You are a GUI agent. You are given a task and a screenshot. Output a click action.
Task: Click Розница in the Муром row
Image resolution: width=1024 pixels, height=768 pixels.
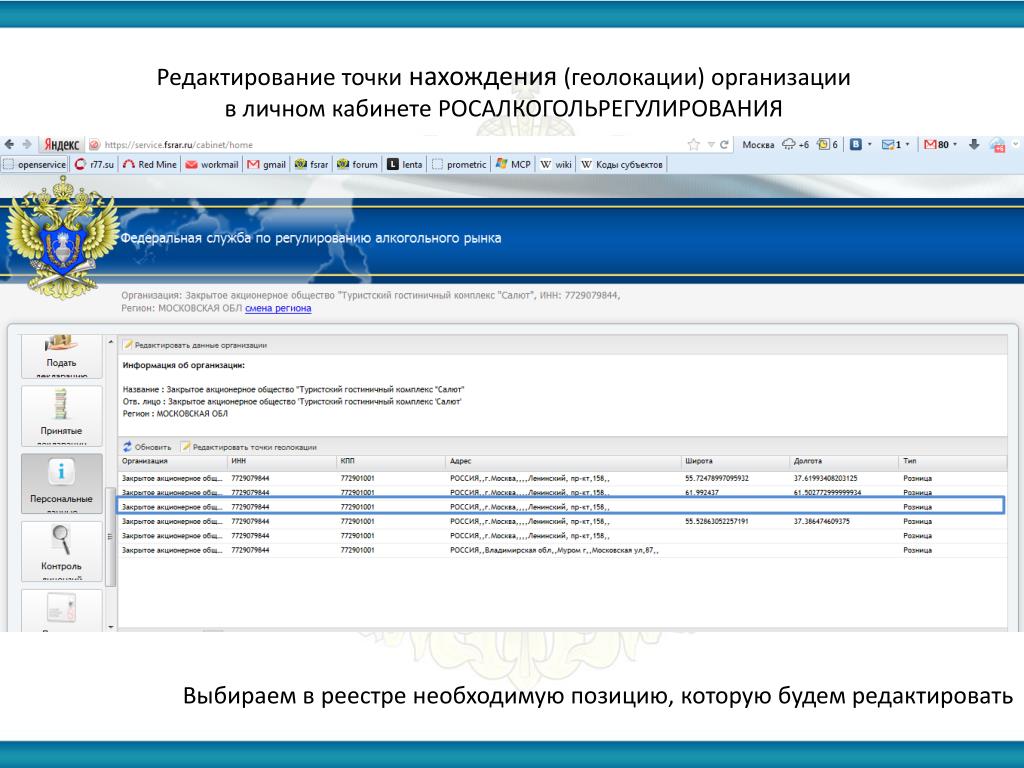click(x=918, y=550)
